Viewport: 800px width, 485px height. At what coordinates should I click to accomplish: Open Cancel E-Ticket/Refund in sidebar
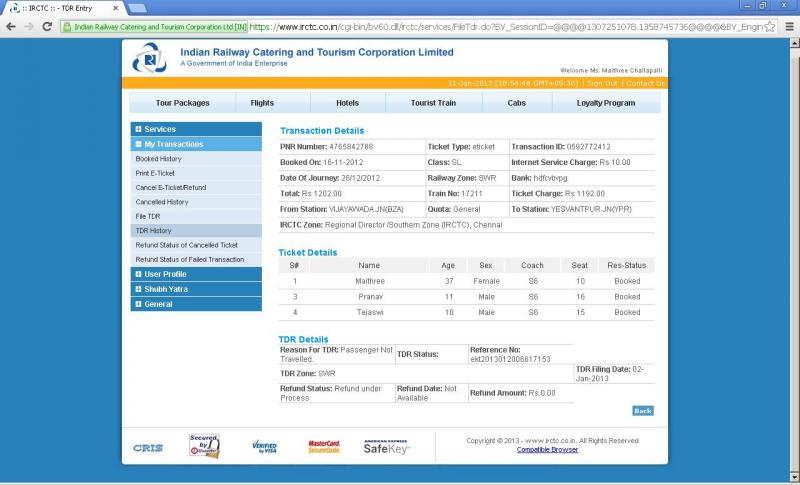[196, 188]
